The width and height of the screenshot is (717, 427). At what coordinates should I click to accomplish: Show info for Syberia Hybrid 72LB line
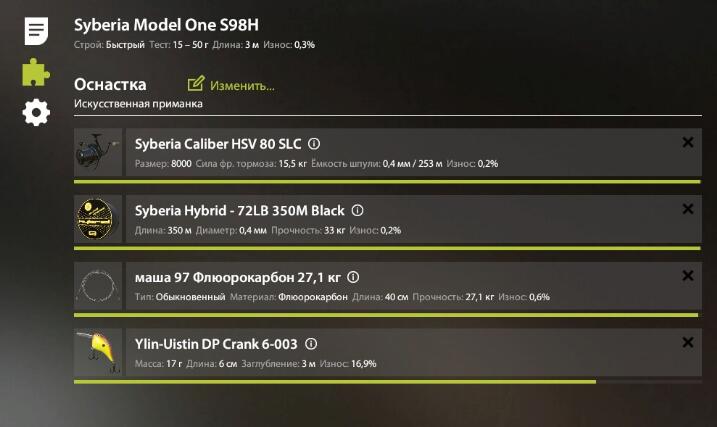[x=357, y=210]
